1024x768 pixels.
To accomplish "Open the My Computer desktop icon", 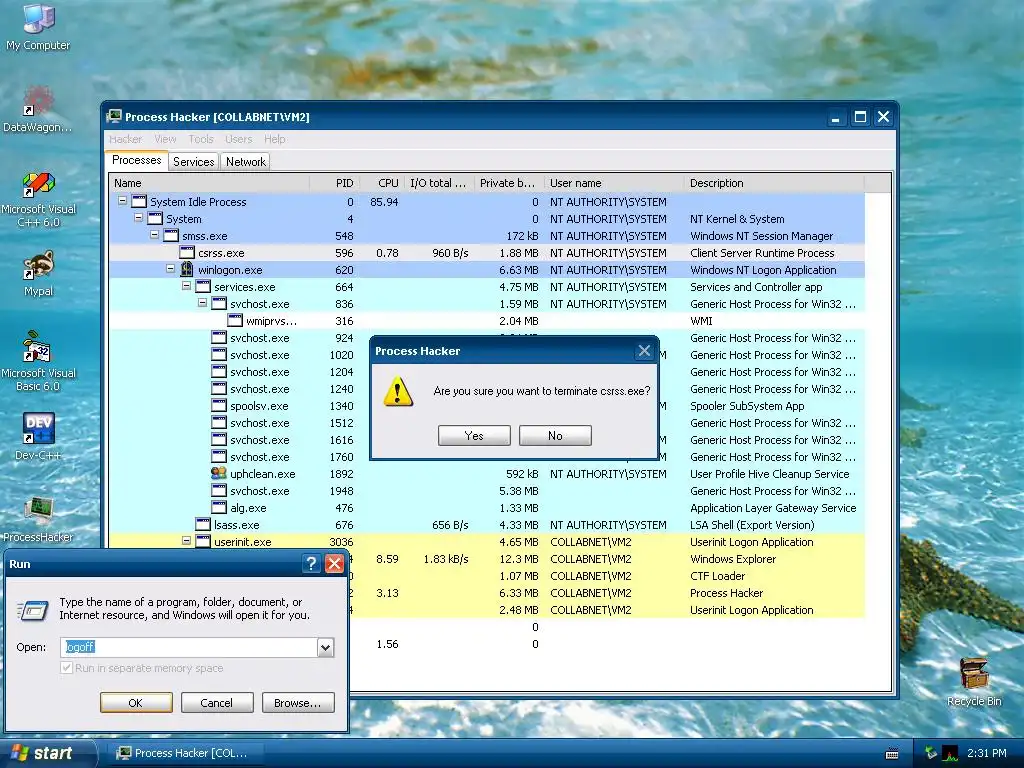I will pyautogui.click(x=38, y=26).
